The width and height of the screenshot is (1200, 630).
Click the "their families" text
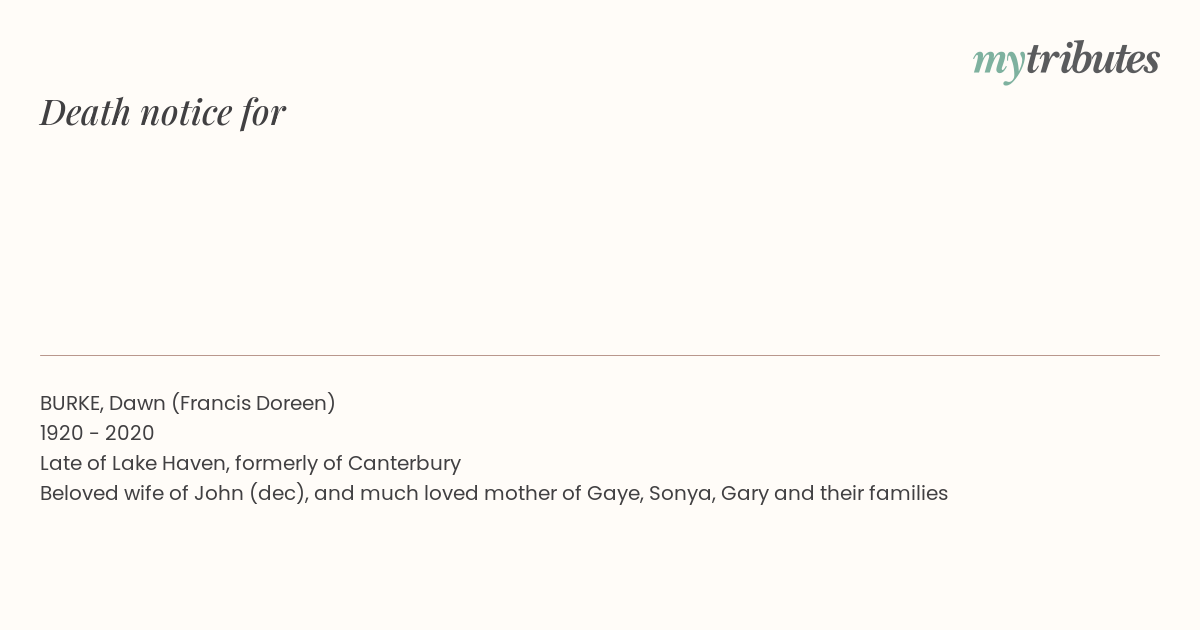point(883,493)
